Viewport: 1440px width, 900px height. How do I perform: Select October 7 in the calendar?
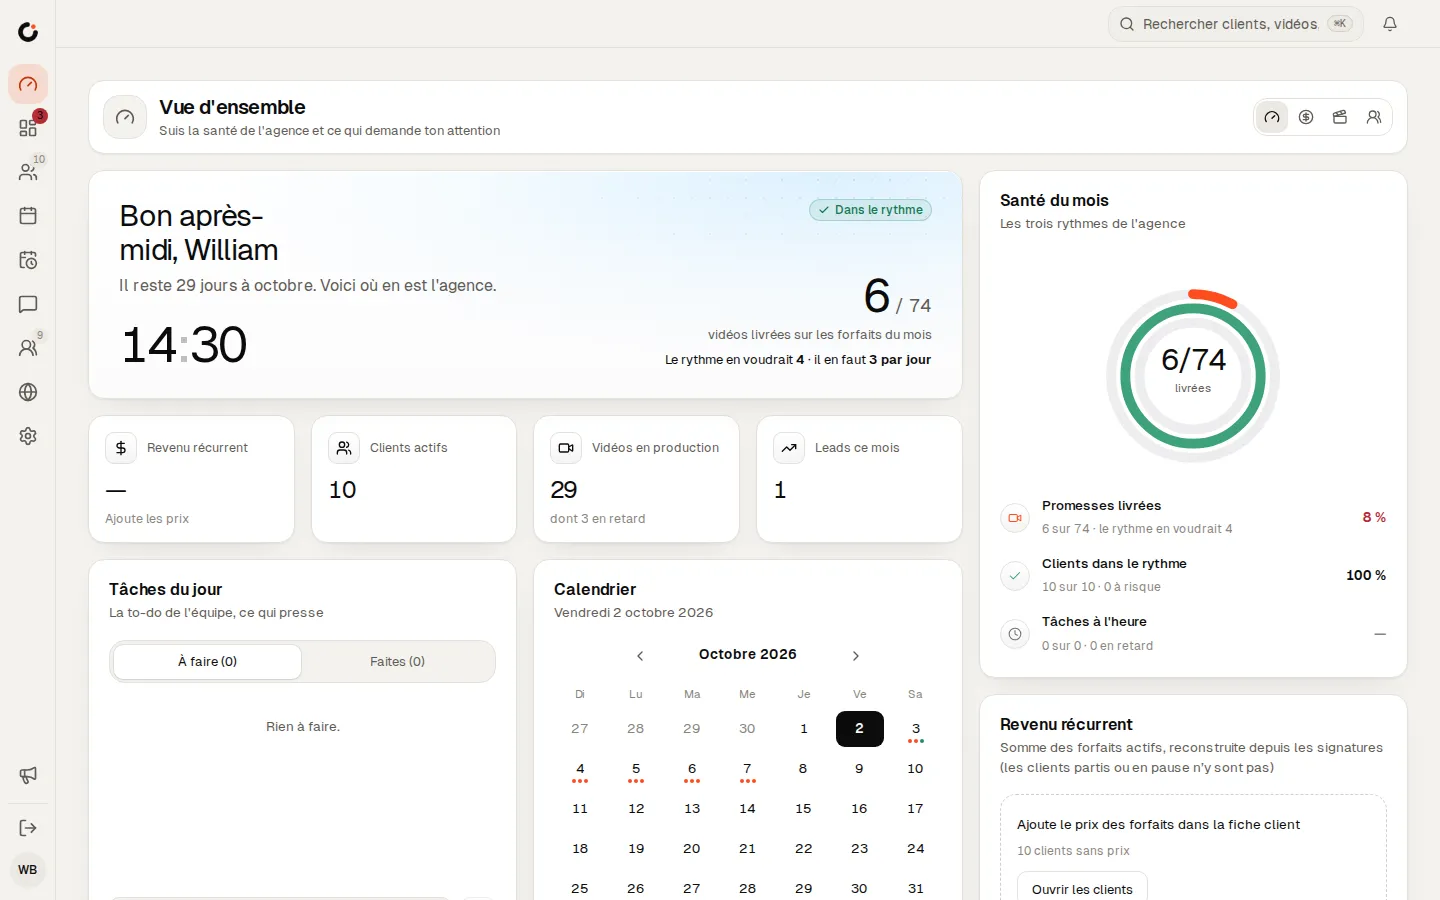coord(747,769)
